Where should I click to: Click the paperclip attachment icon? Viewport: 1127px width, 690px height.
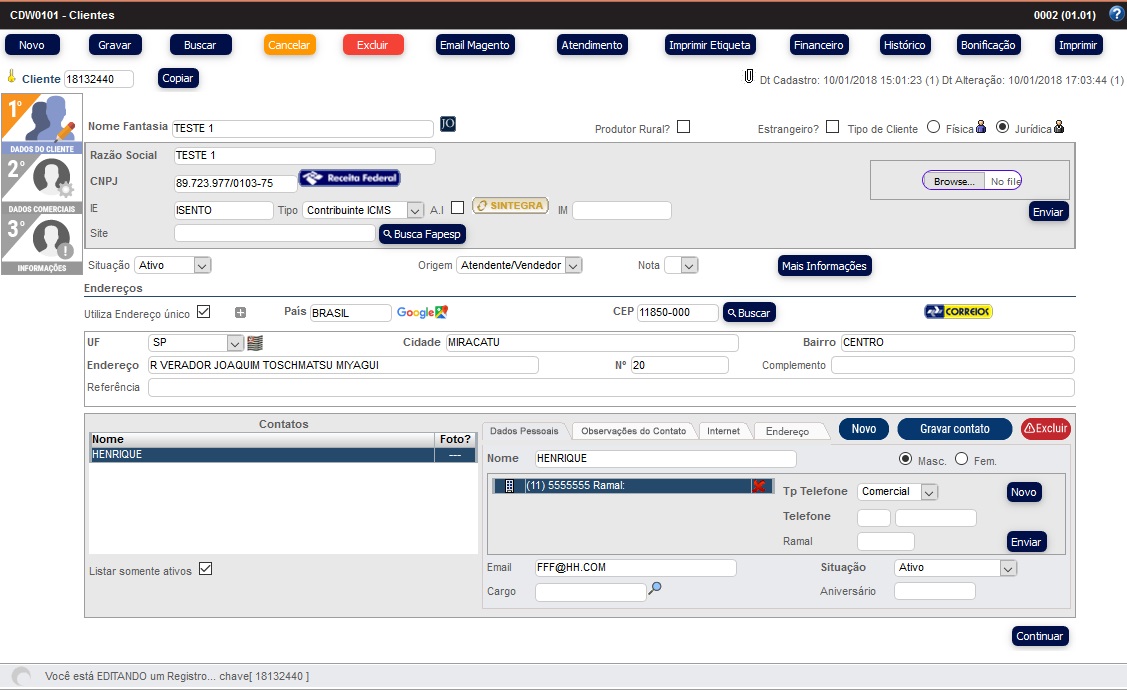click(748, 77)
